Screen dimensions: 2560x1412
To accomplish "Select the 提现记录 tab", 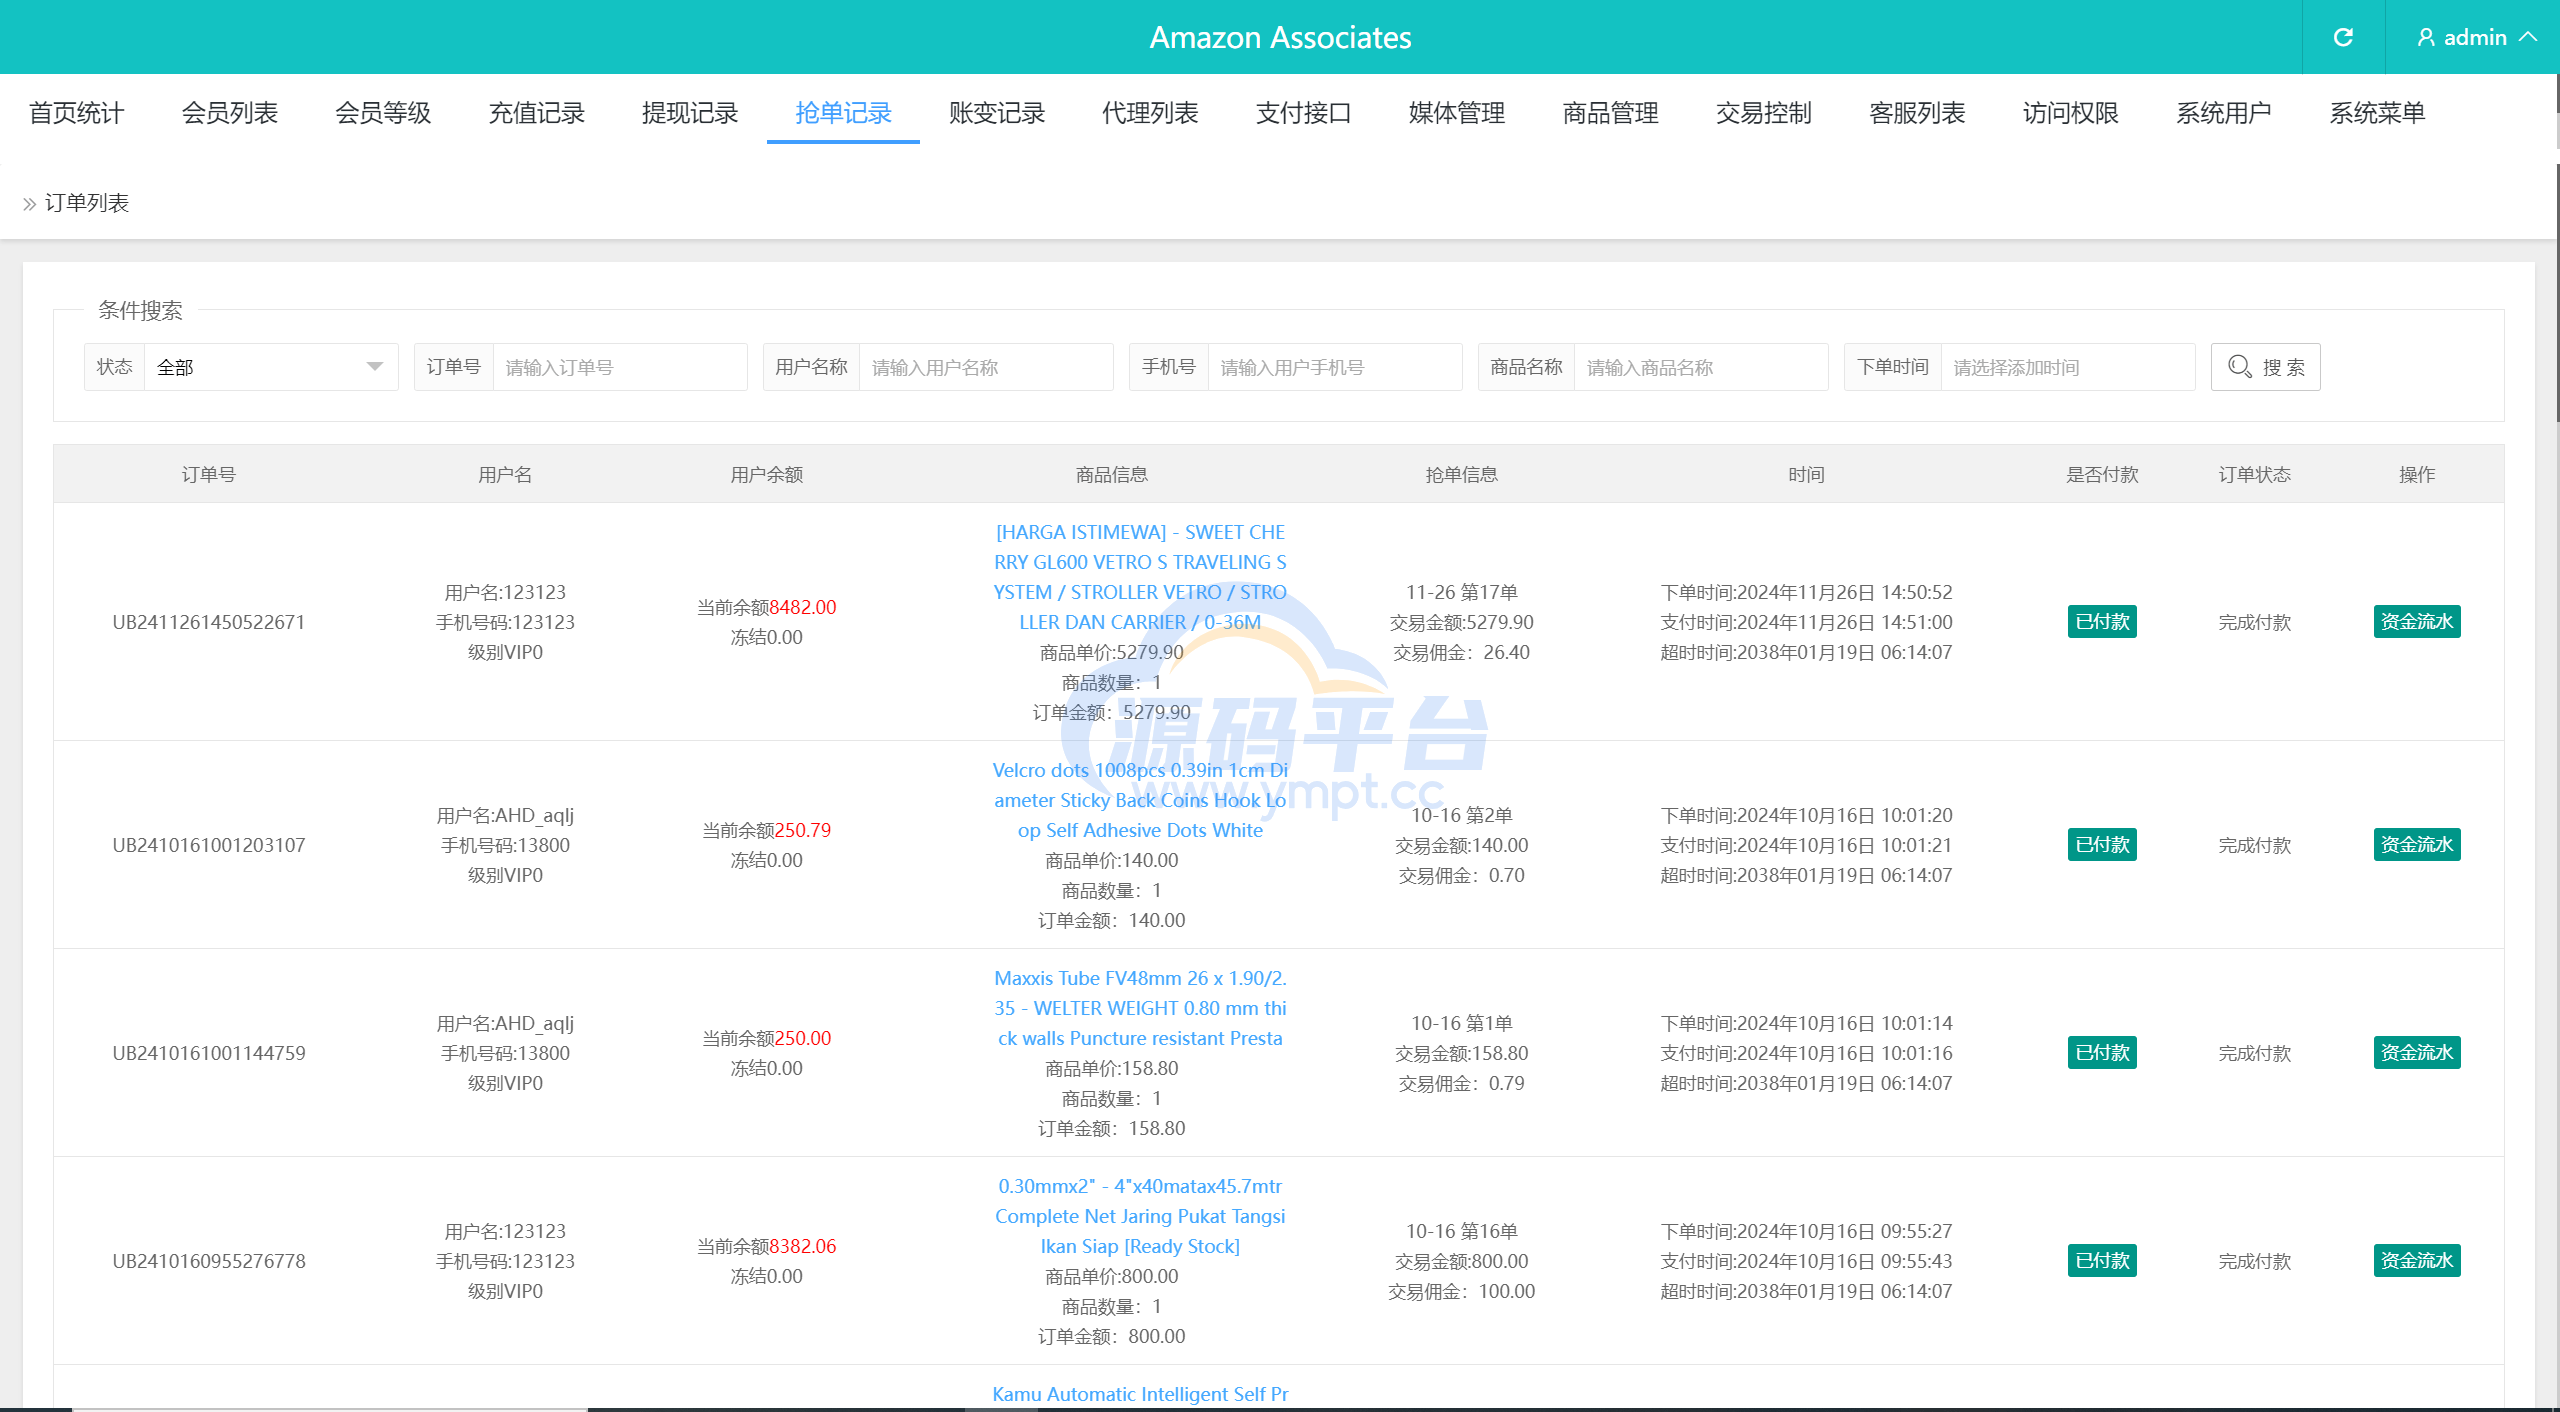I will (x=690, y=113).
